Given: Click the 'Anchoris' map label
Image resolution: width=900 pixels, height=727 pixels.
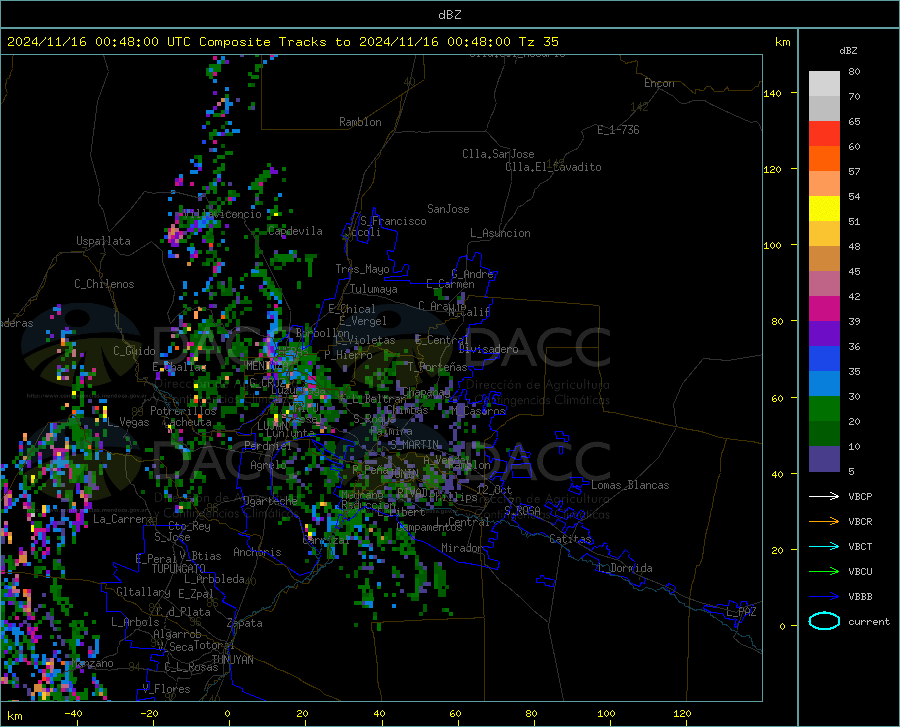Looking at the screenshot, I should point(257,552).
